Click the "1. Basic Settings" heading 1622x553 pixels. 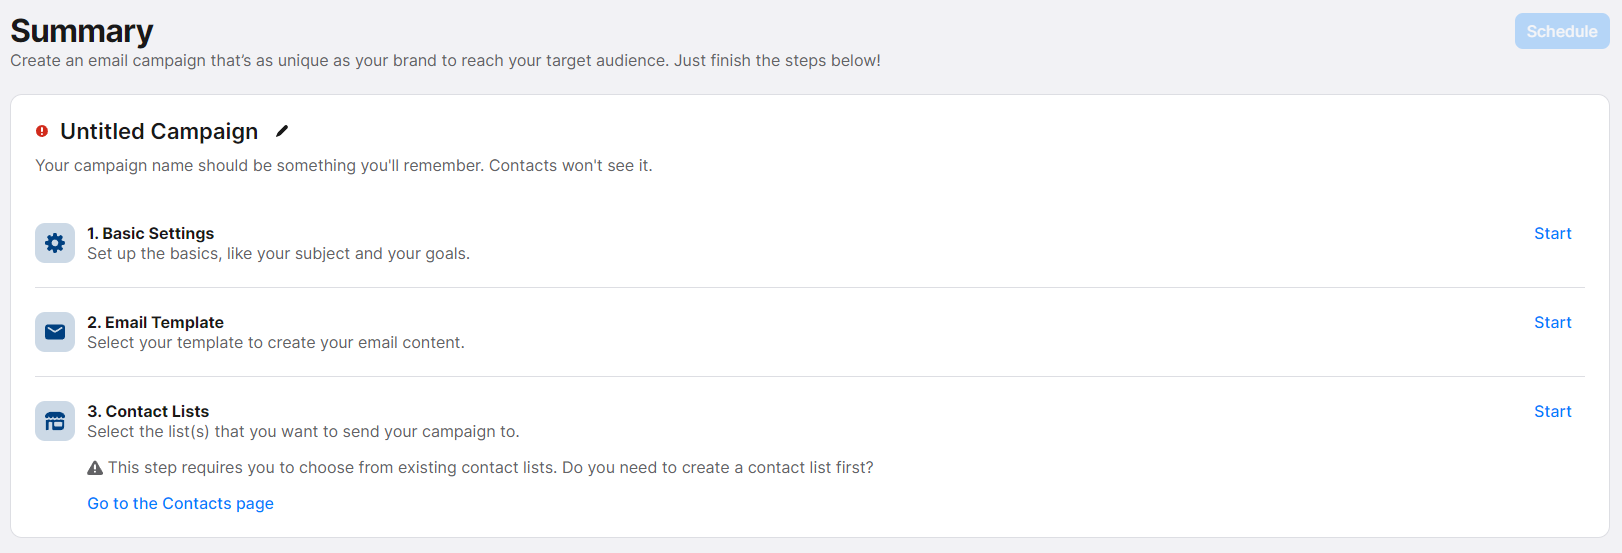(150, 233)
